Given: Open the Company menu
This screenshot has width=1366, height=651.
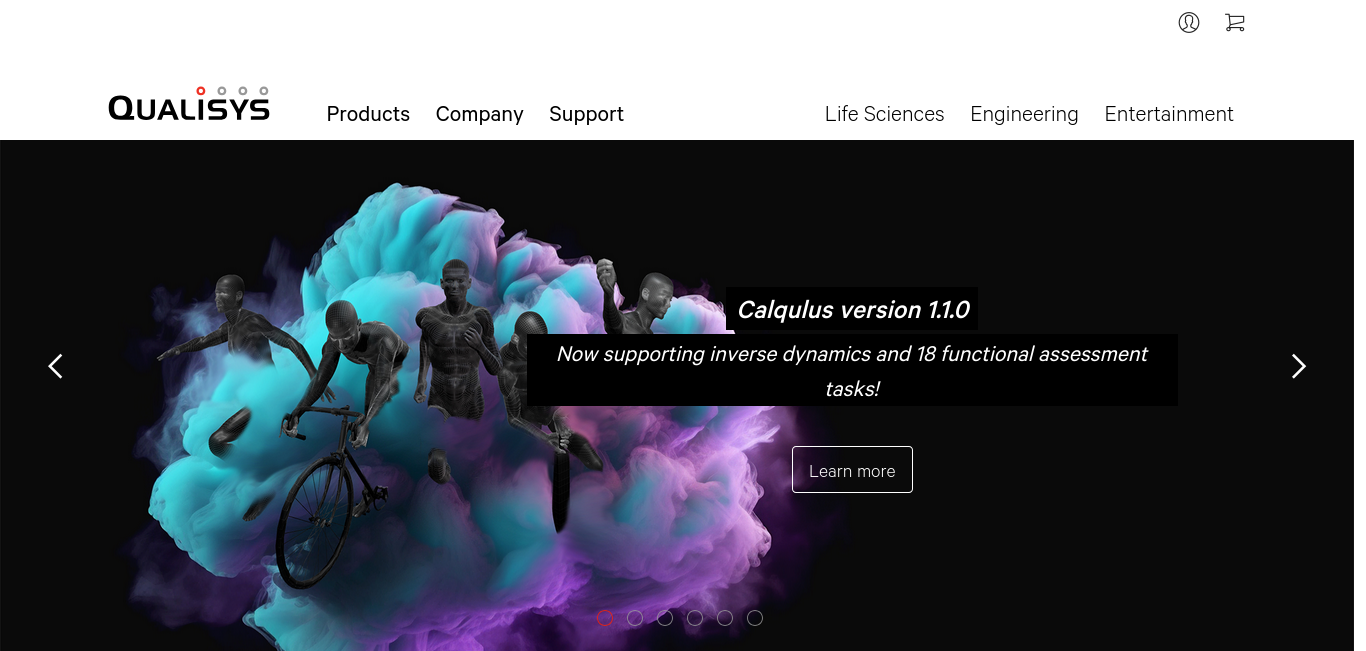Looking at the screenshot, I should 479,114.
